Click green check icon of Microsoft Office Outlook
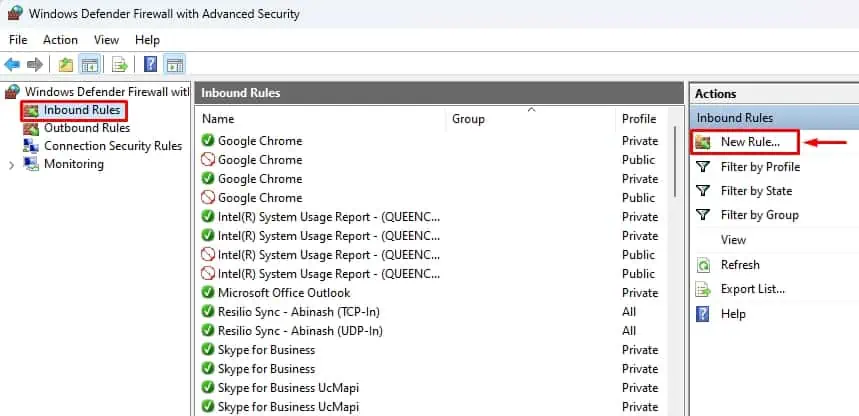 [208, 293]
